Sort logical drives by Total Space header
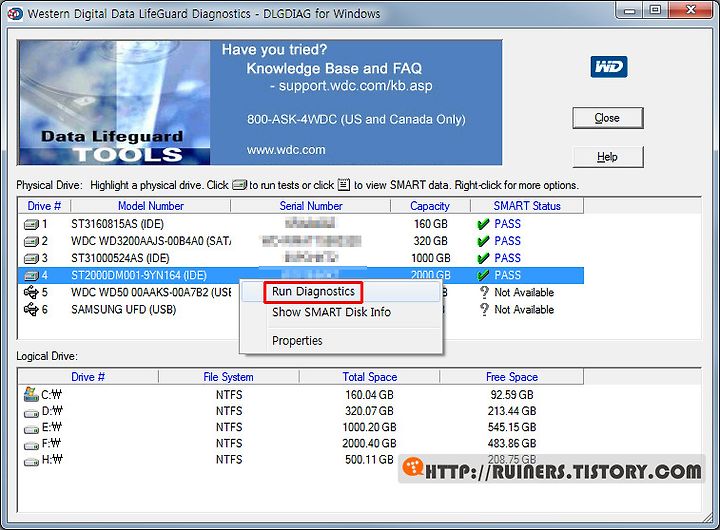 click(x=370, y=377)
